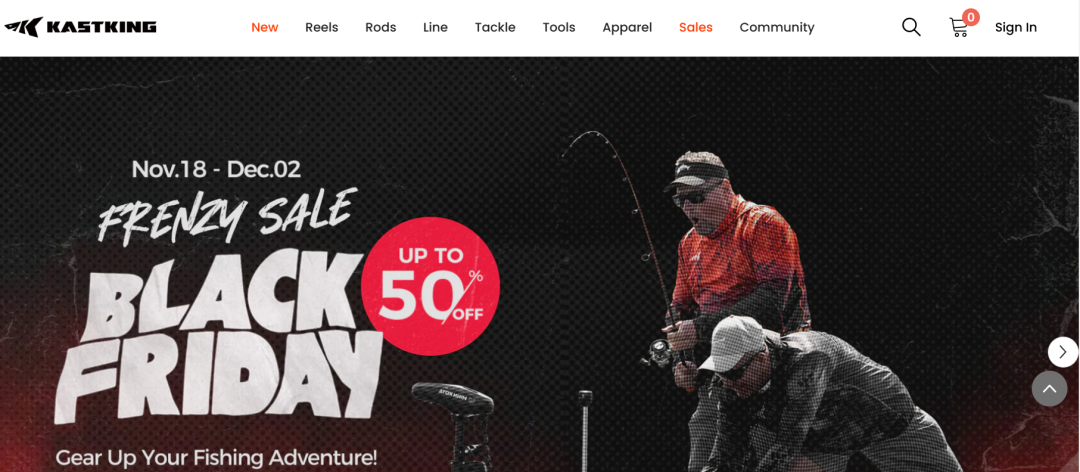Click the cart item count badge
Viewport: 1080px width, 472px height.
971,17
